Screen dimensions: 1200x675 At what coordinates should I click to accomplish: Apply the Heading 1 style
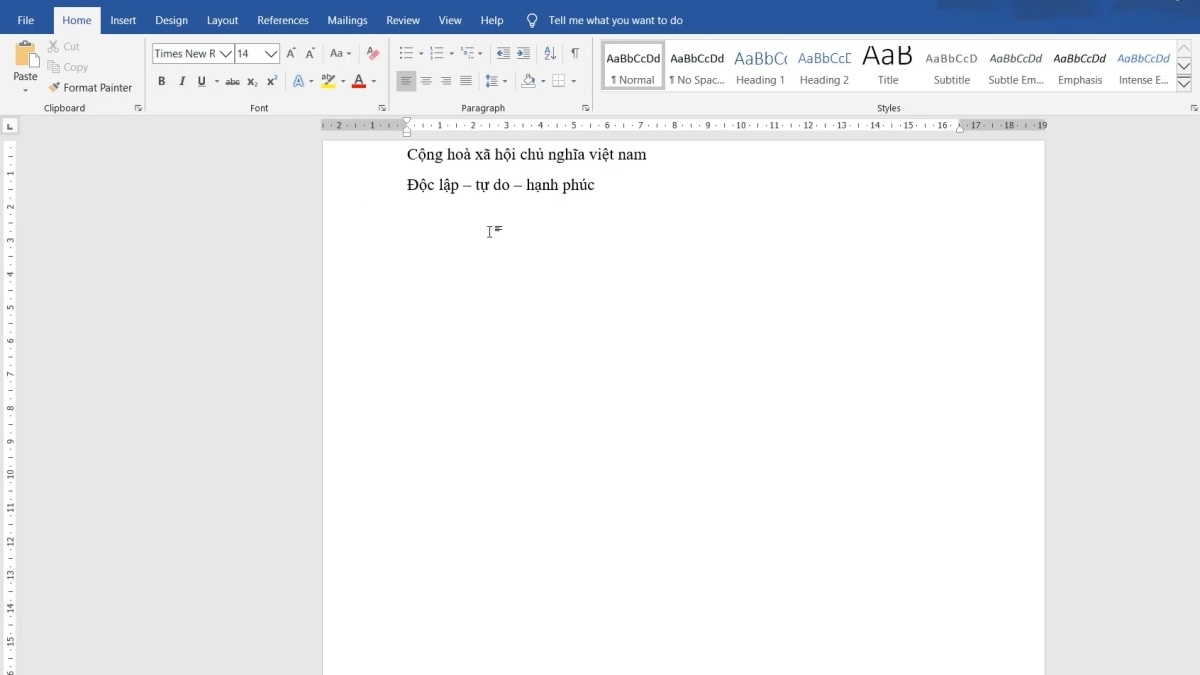[760, 66]
